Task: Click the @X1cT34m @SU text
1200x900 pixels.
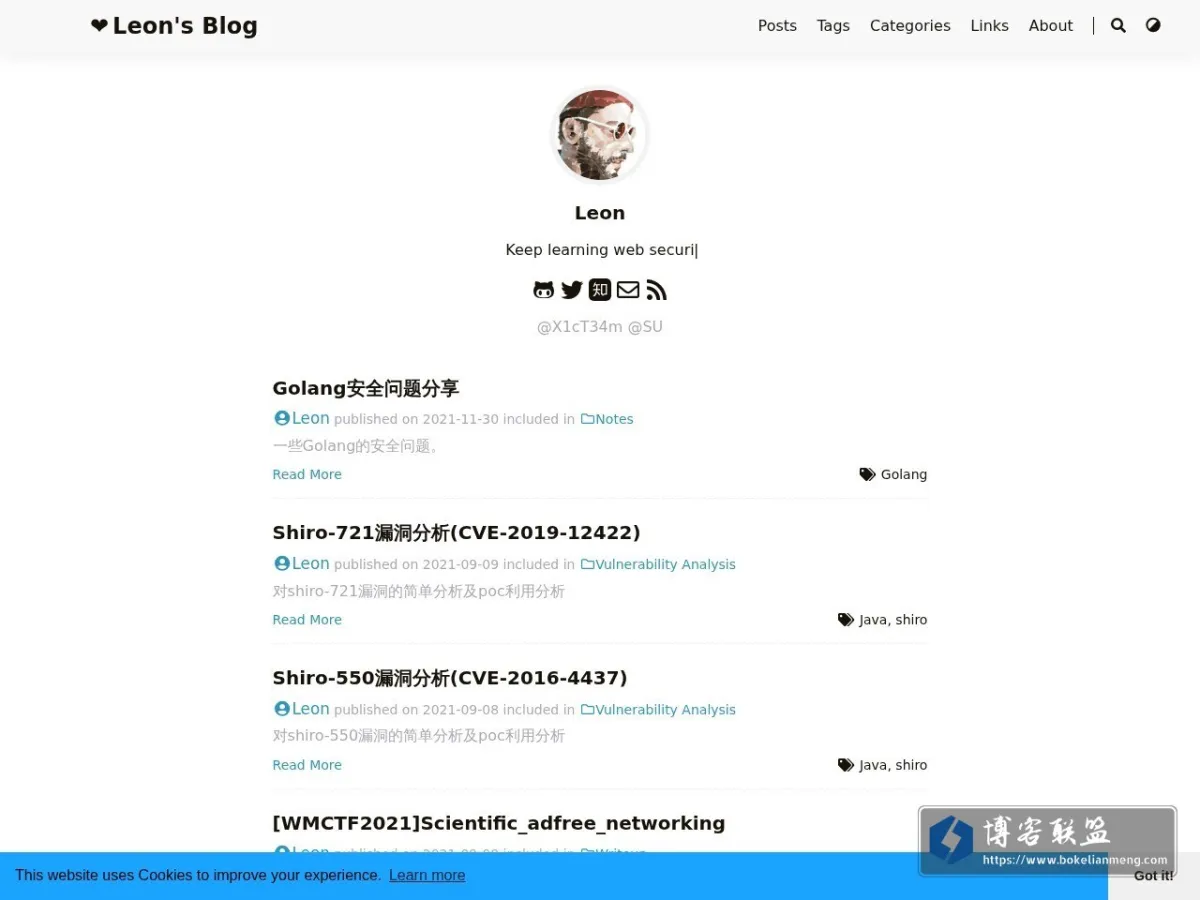Action: tap(600, 327)
